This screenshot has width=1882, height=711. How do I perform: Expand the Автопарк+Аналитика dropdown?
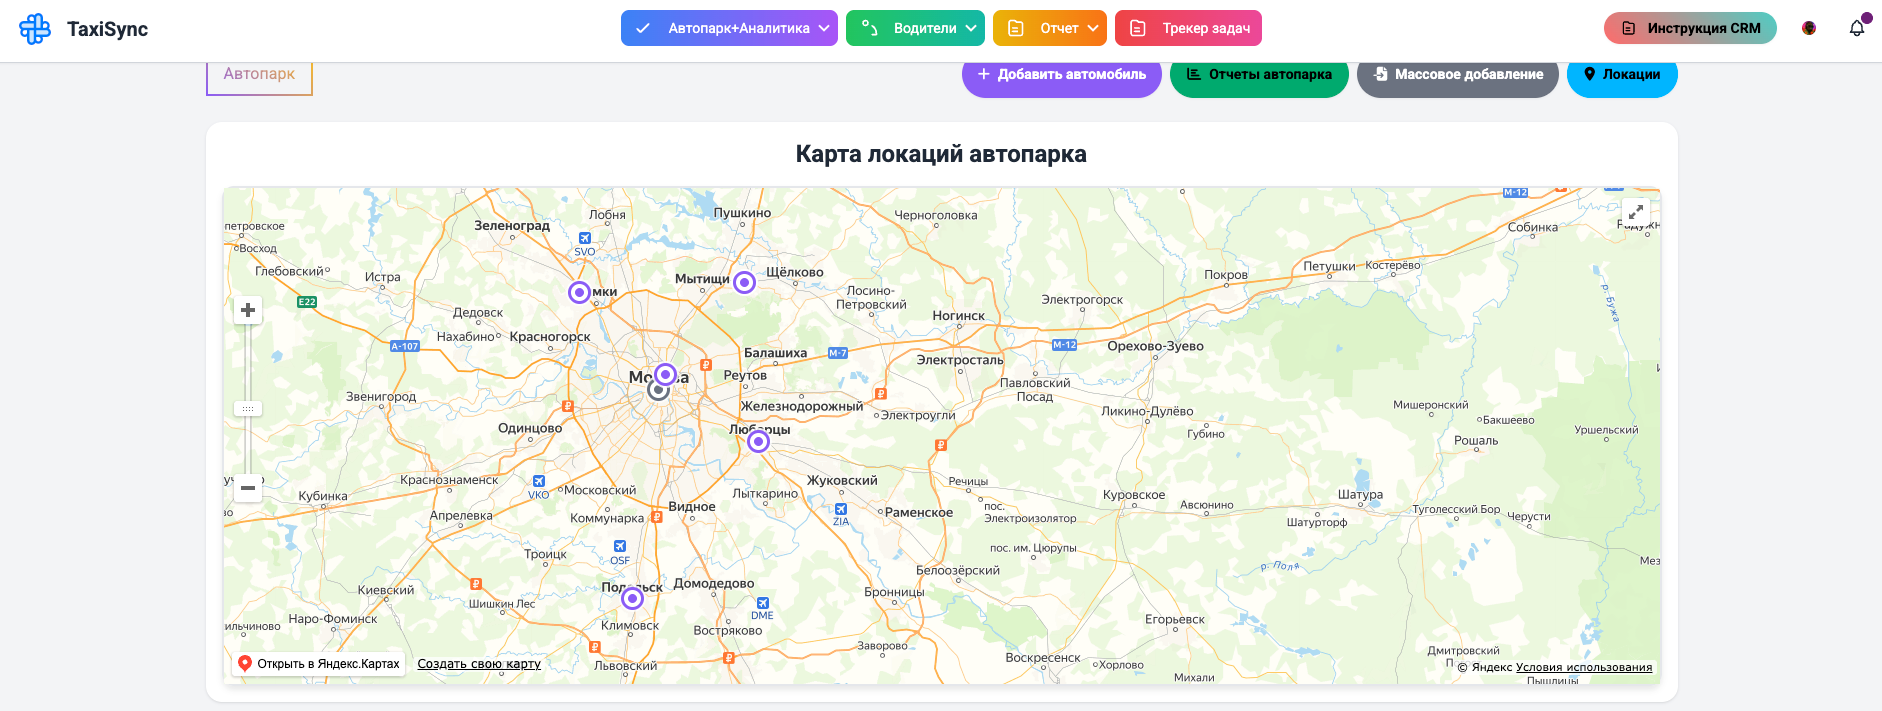pyautogui.click(x=729, y=28)
